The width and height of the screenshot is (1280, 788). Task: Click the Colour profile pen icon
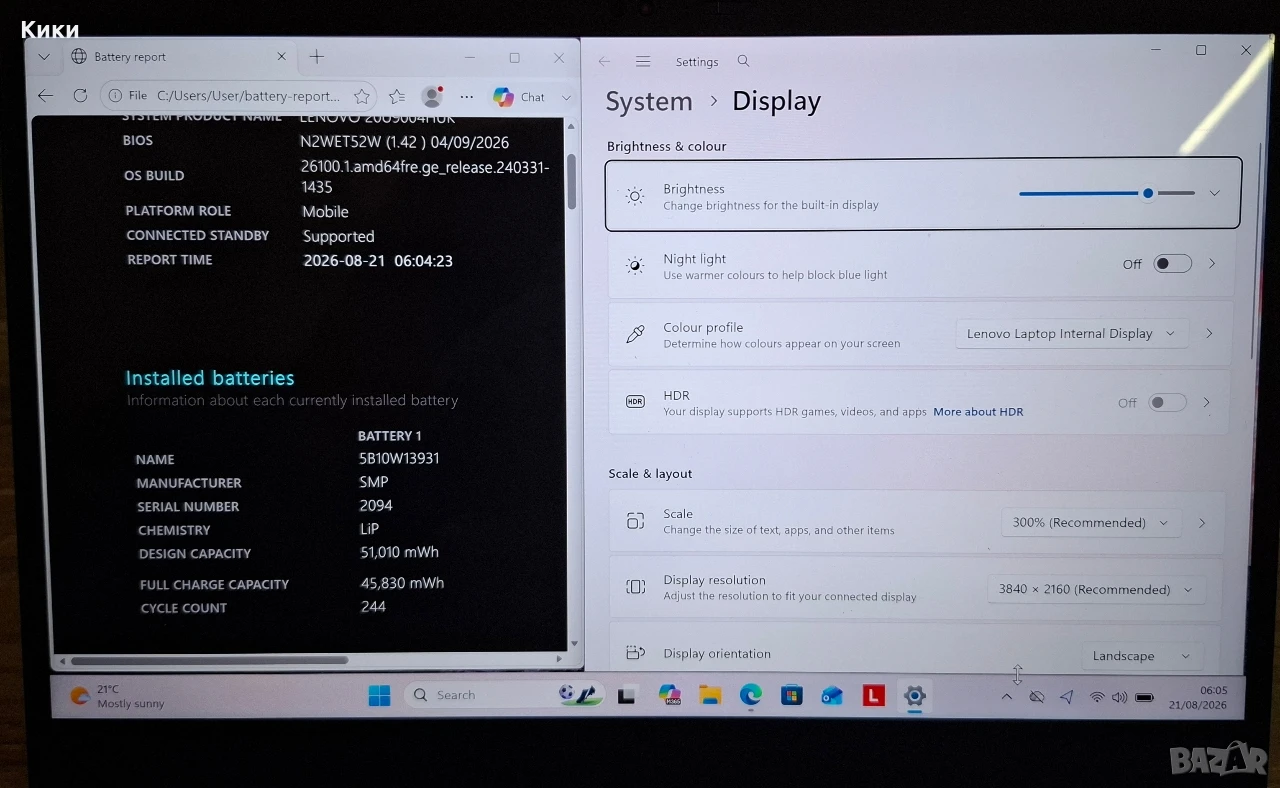pyautogui.click(x=635, y=334)
